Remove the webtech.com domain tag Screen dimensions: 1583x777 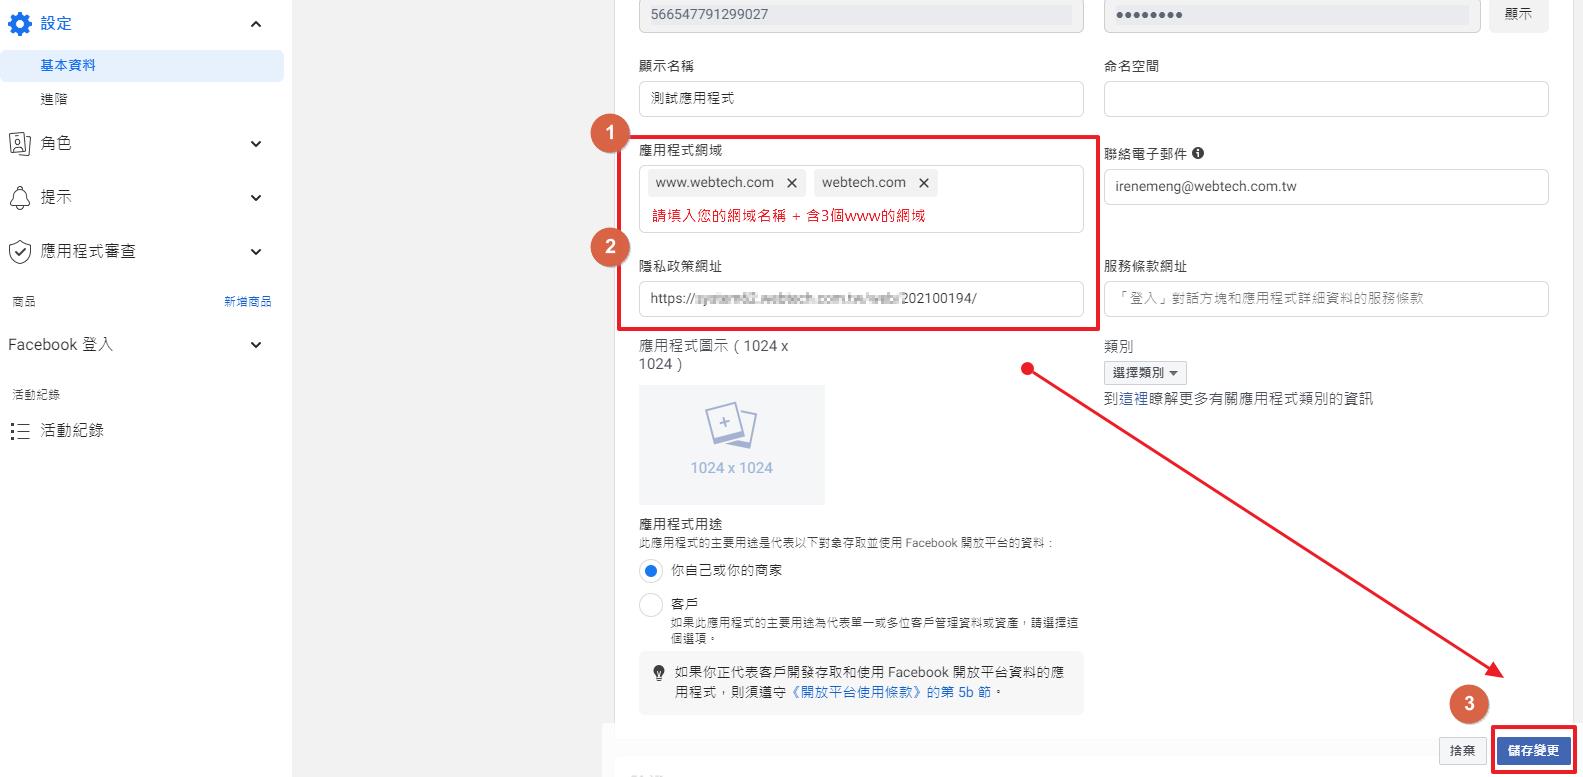[x=924, y=183]
